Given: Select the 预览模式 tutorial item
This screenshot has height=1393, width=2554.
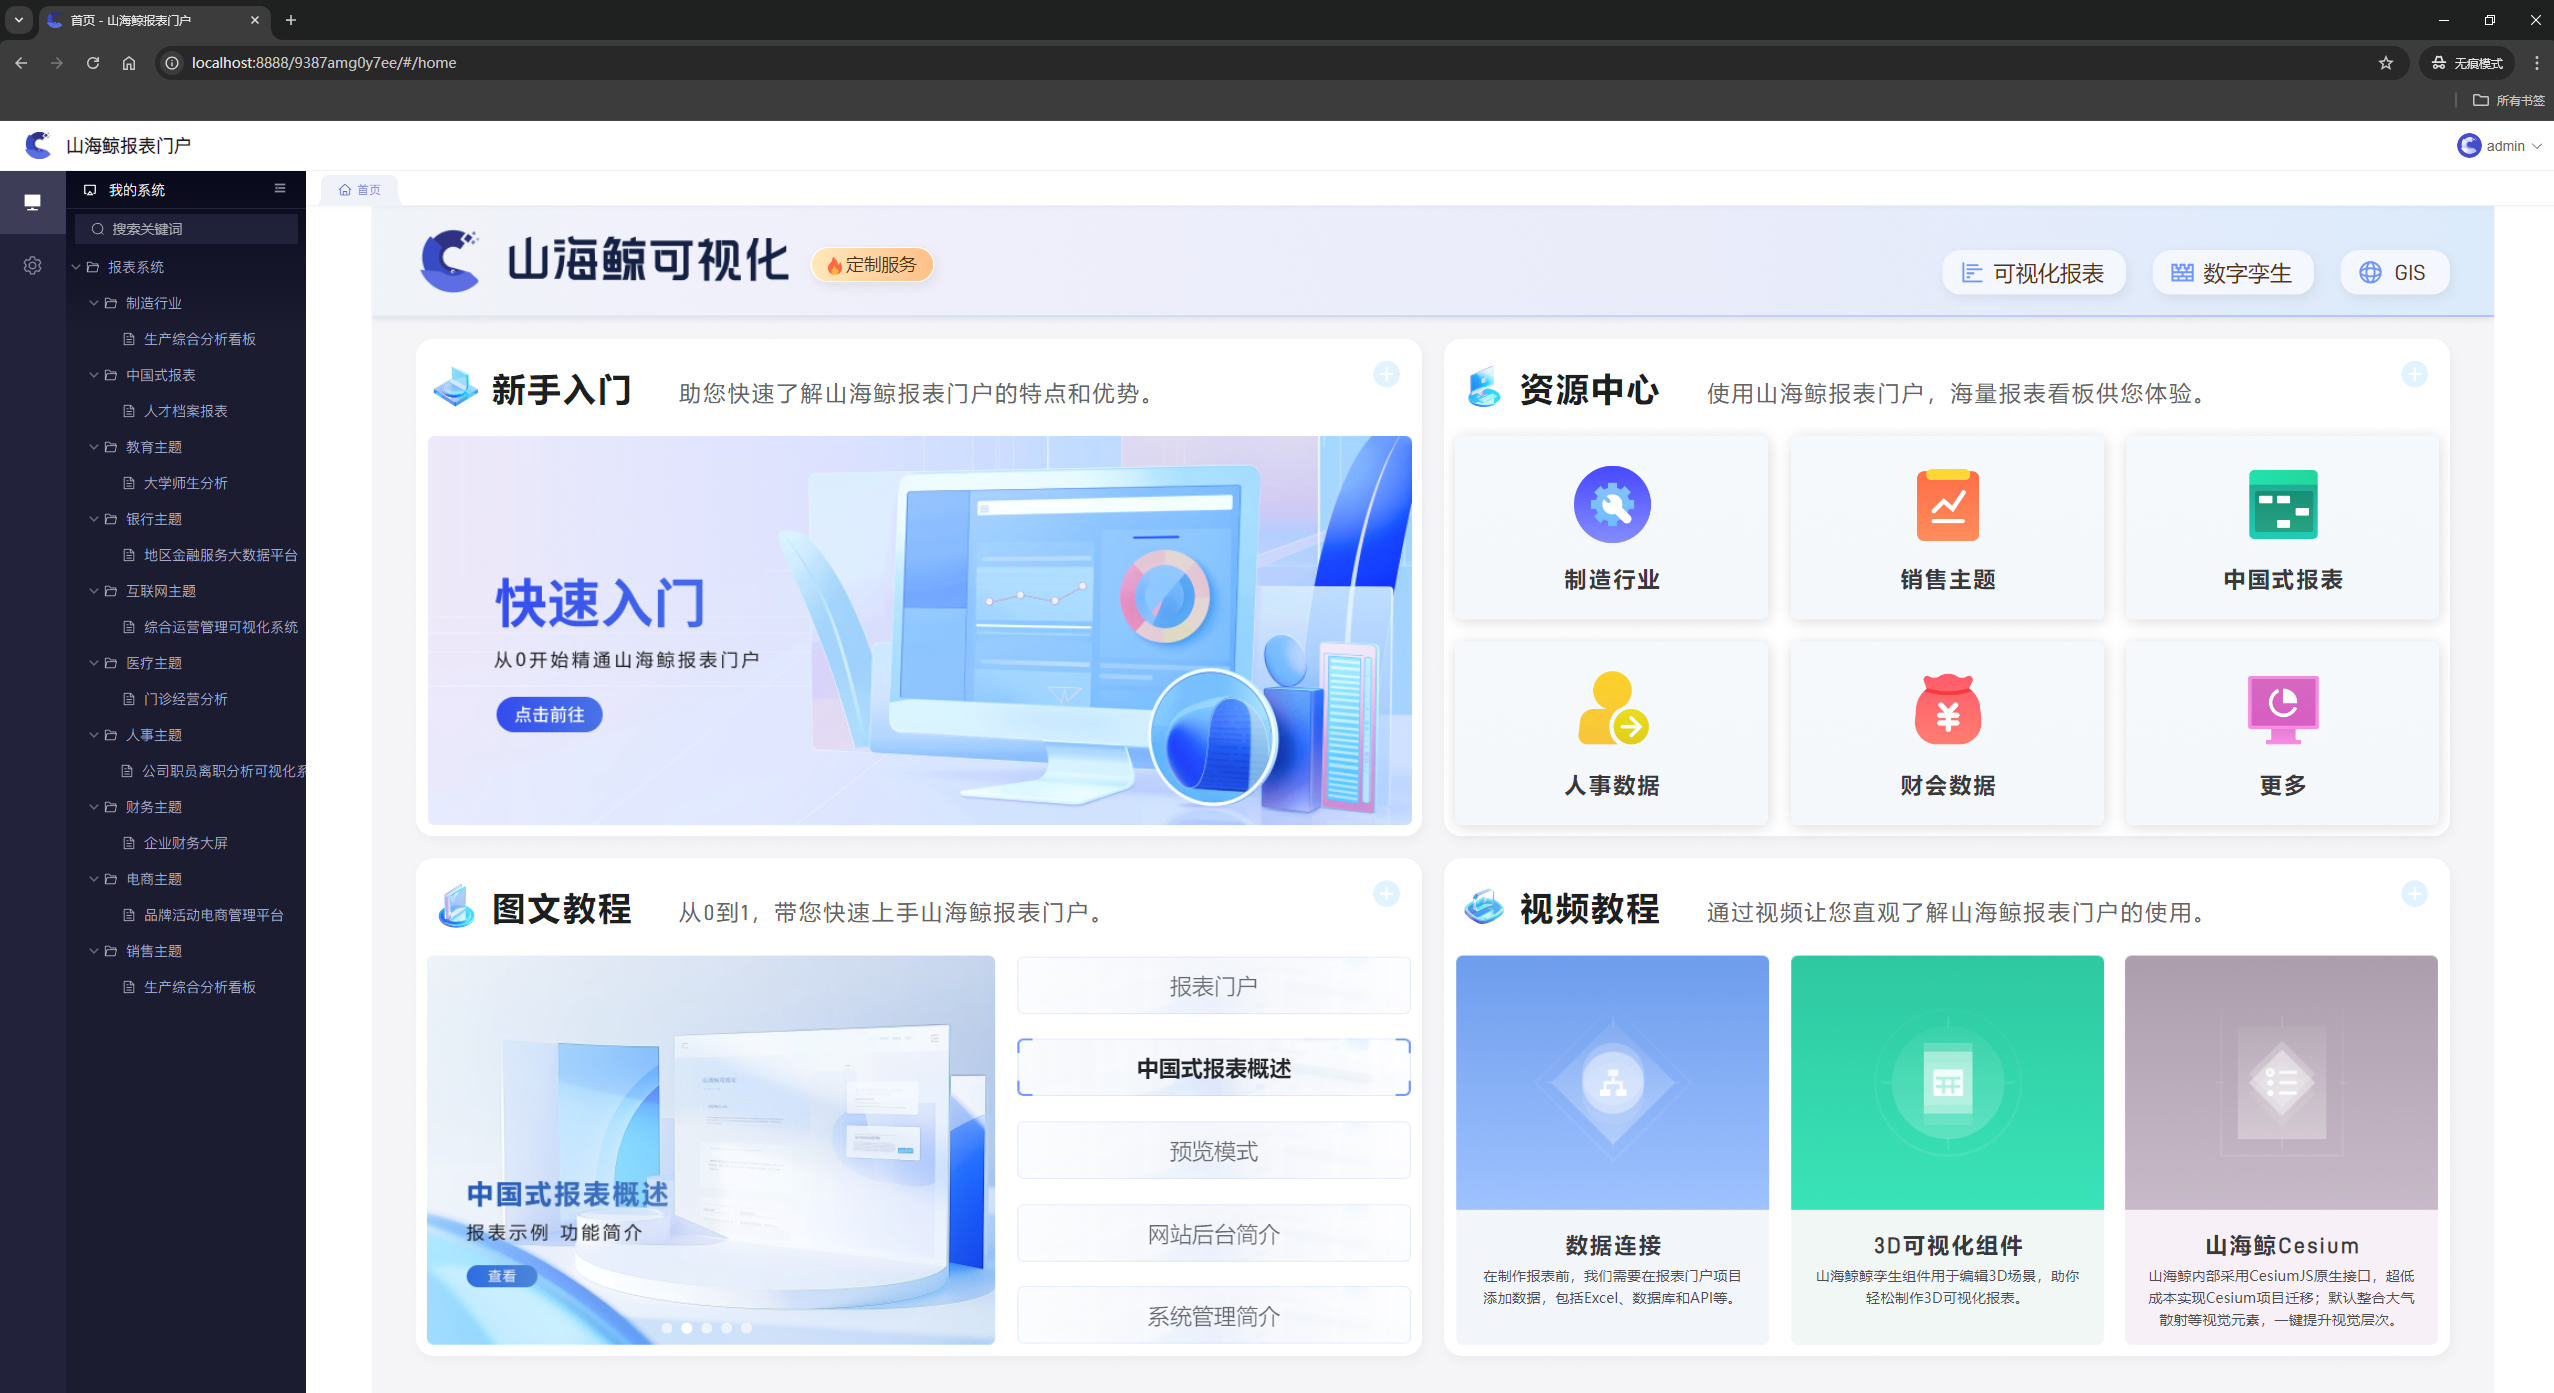Looking at the screenshot, I should pos(1212,1151).
